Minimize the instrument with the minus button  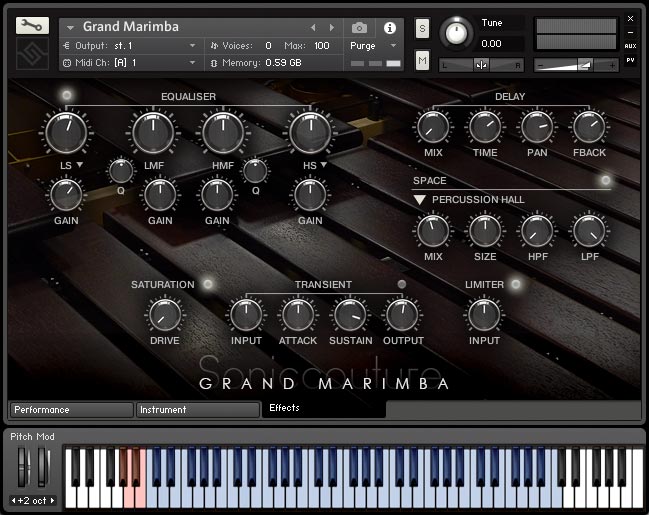(x=630, y=33)
